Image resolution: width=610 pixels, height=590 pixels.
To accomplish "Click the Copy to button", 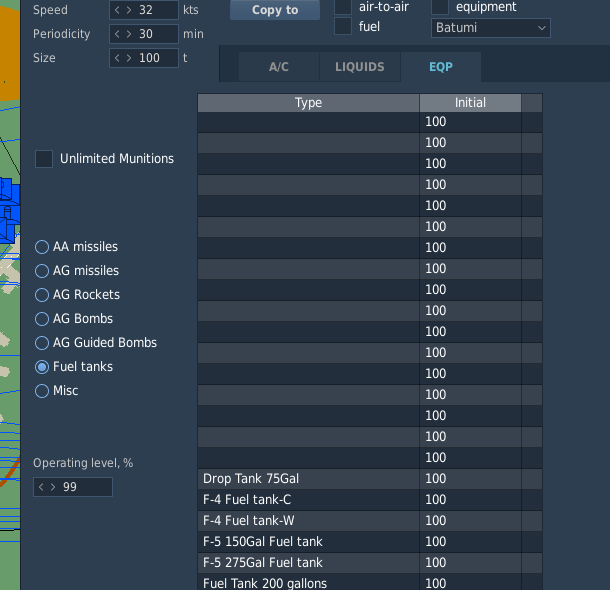I will (x=275, y=10).
